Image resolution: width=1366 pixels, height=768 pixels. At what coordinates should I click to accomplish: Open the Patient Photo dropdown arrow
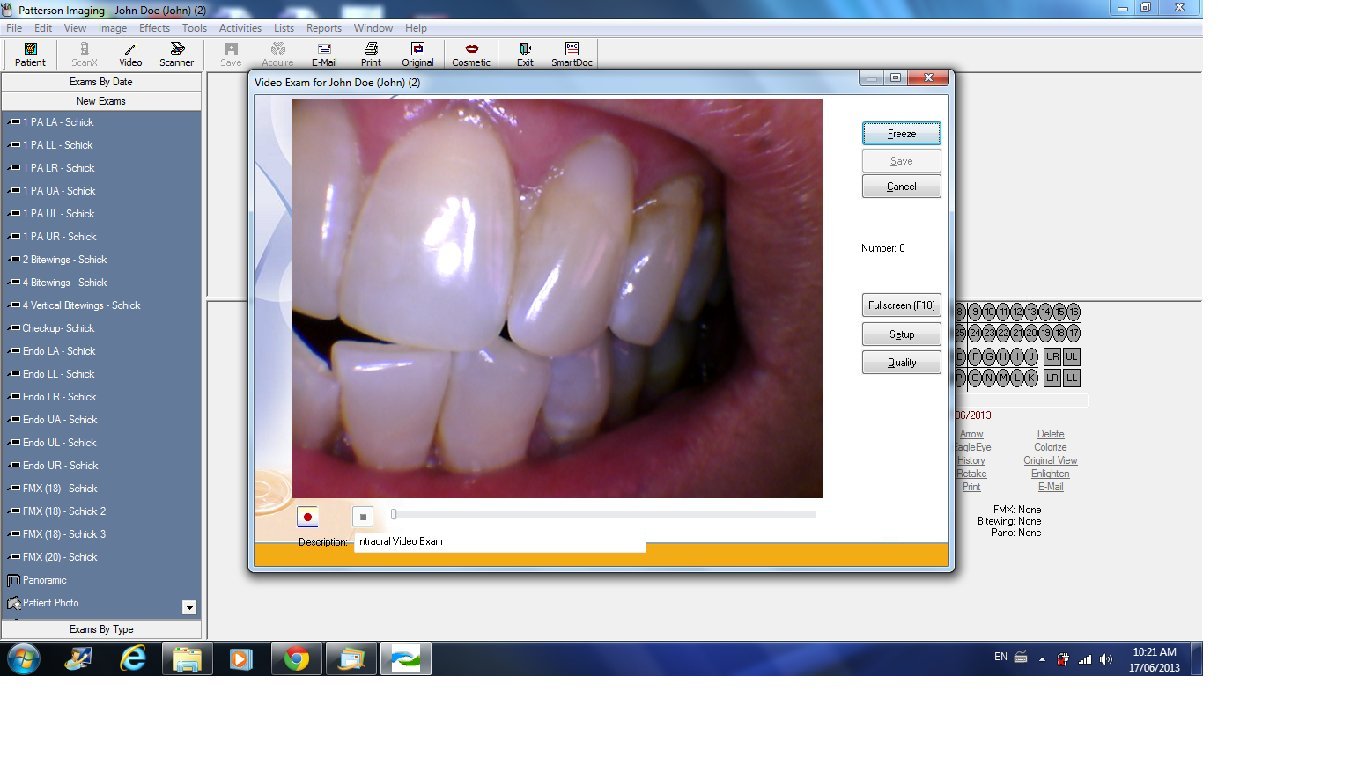click(x=188, y=606)
